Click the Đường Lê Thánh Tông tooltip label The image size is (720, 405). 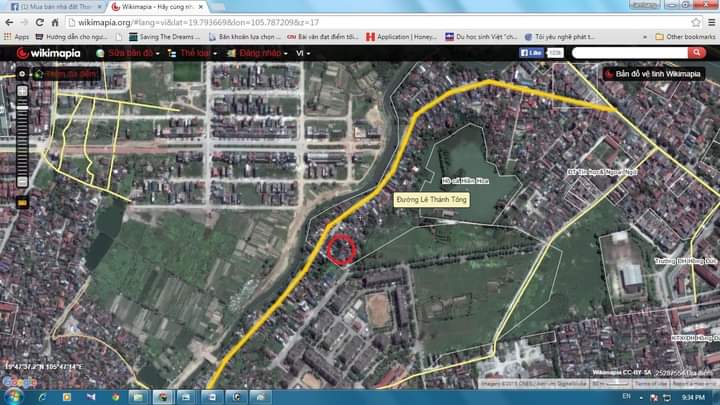[x=431, y=200]
